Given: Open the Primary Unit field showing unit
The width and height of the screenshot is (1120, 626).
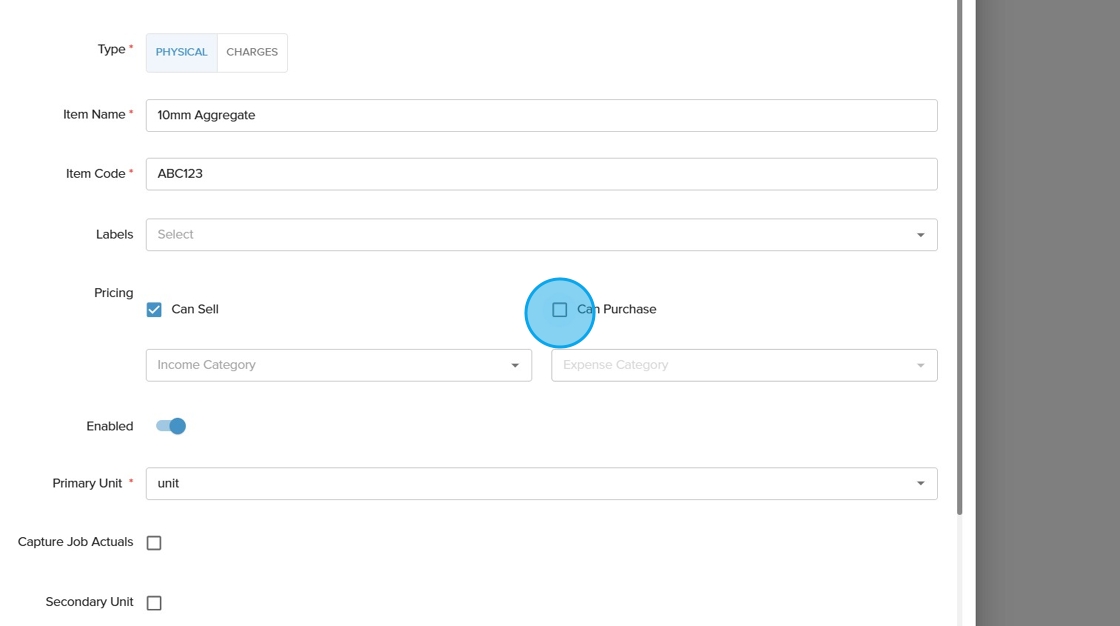Looking at the screenshot, I should click(530, 484).
